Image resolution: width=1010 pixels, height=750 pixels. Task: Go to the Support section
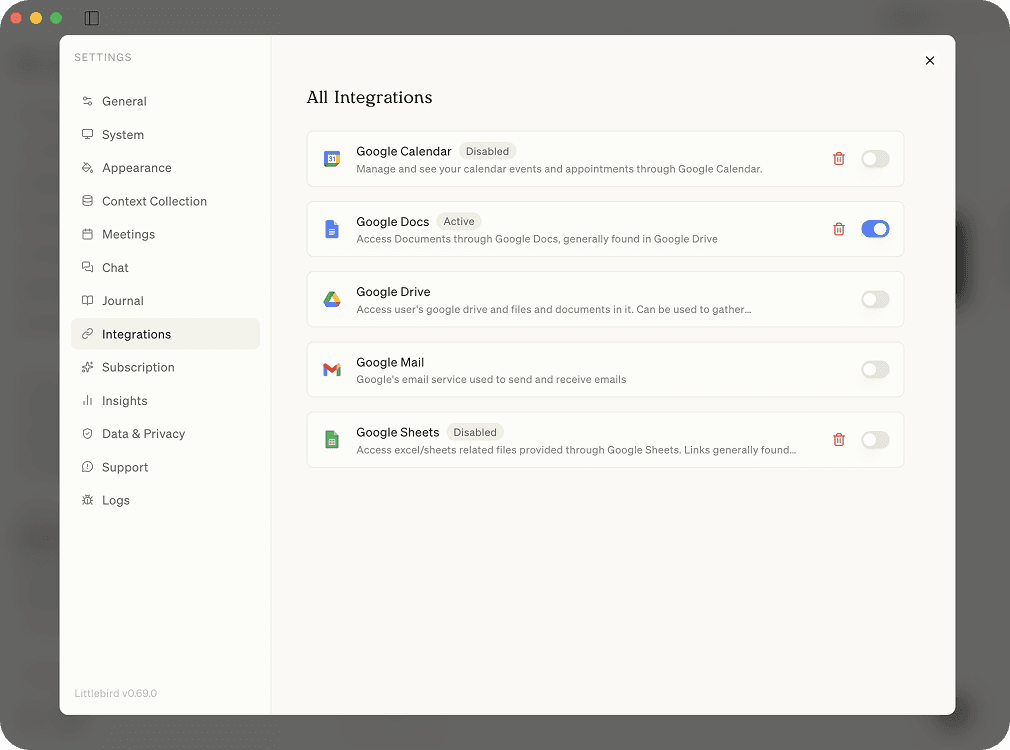click(166, 466)
